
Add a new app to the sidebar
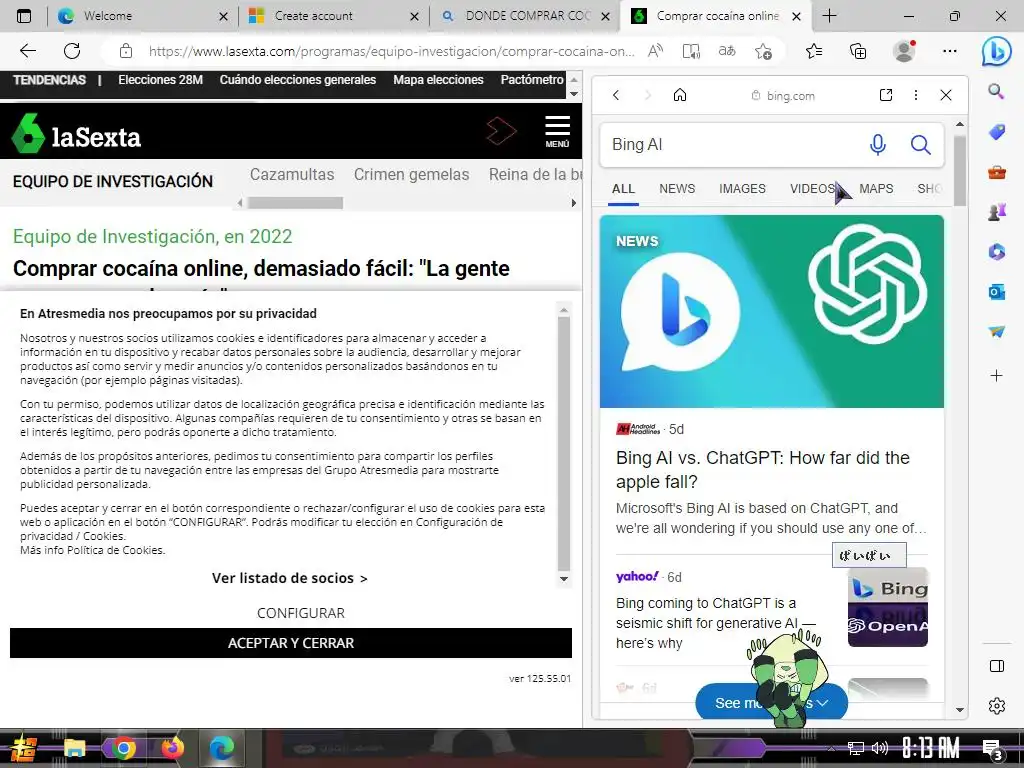tap(996, 376)
